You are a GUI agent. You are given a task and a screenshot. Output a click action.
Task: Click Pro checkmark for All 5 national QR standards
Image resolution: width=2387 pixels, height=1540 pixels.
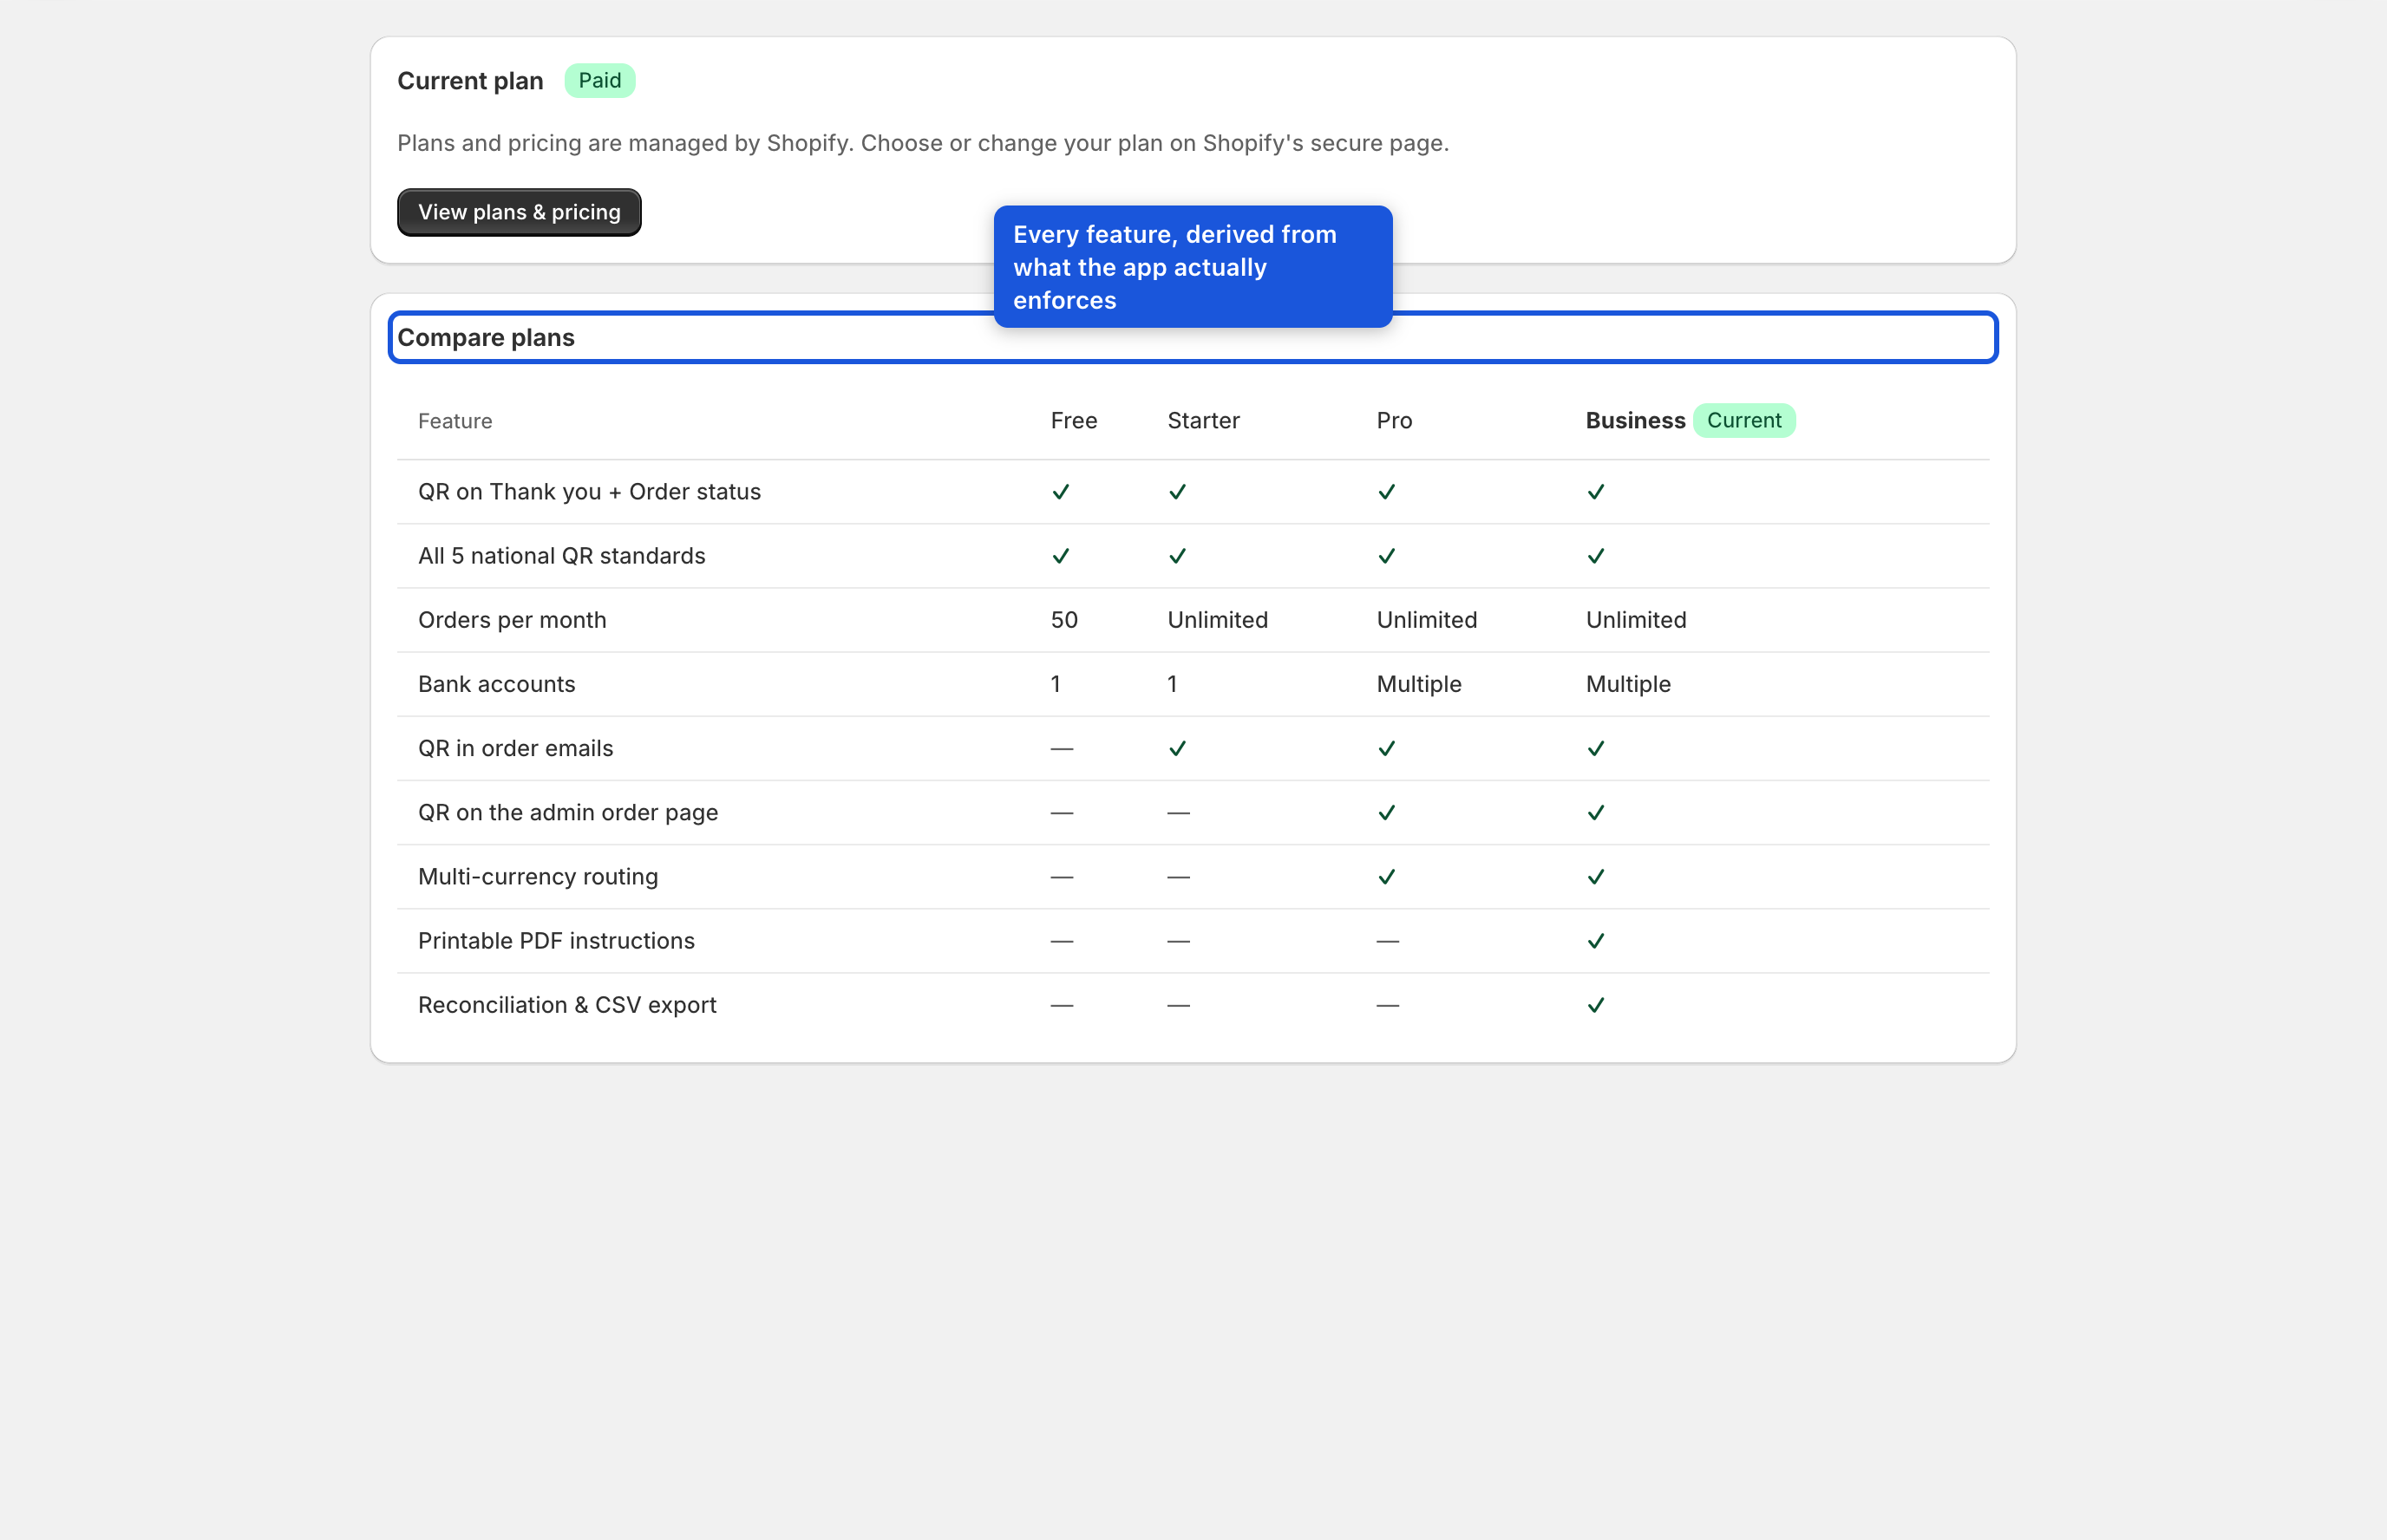pyautogui.click(x=1387, y=556)
